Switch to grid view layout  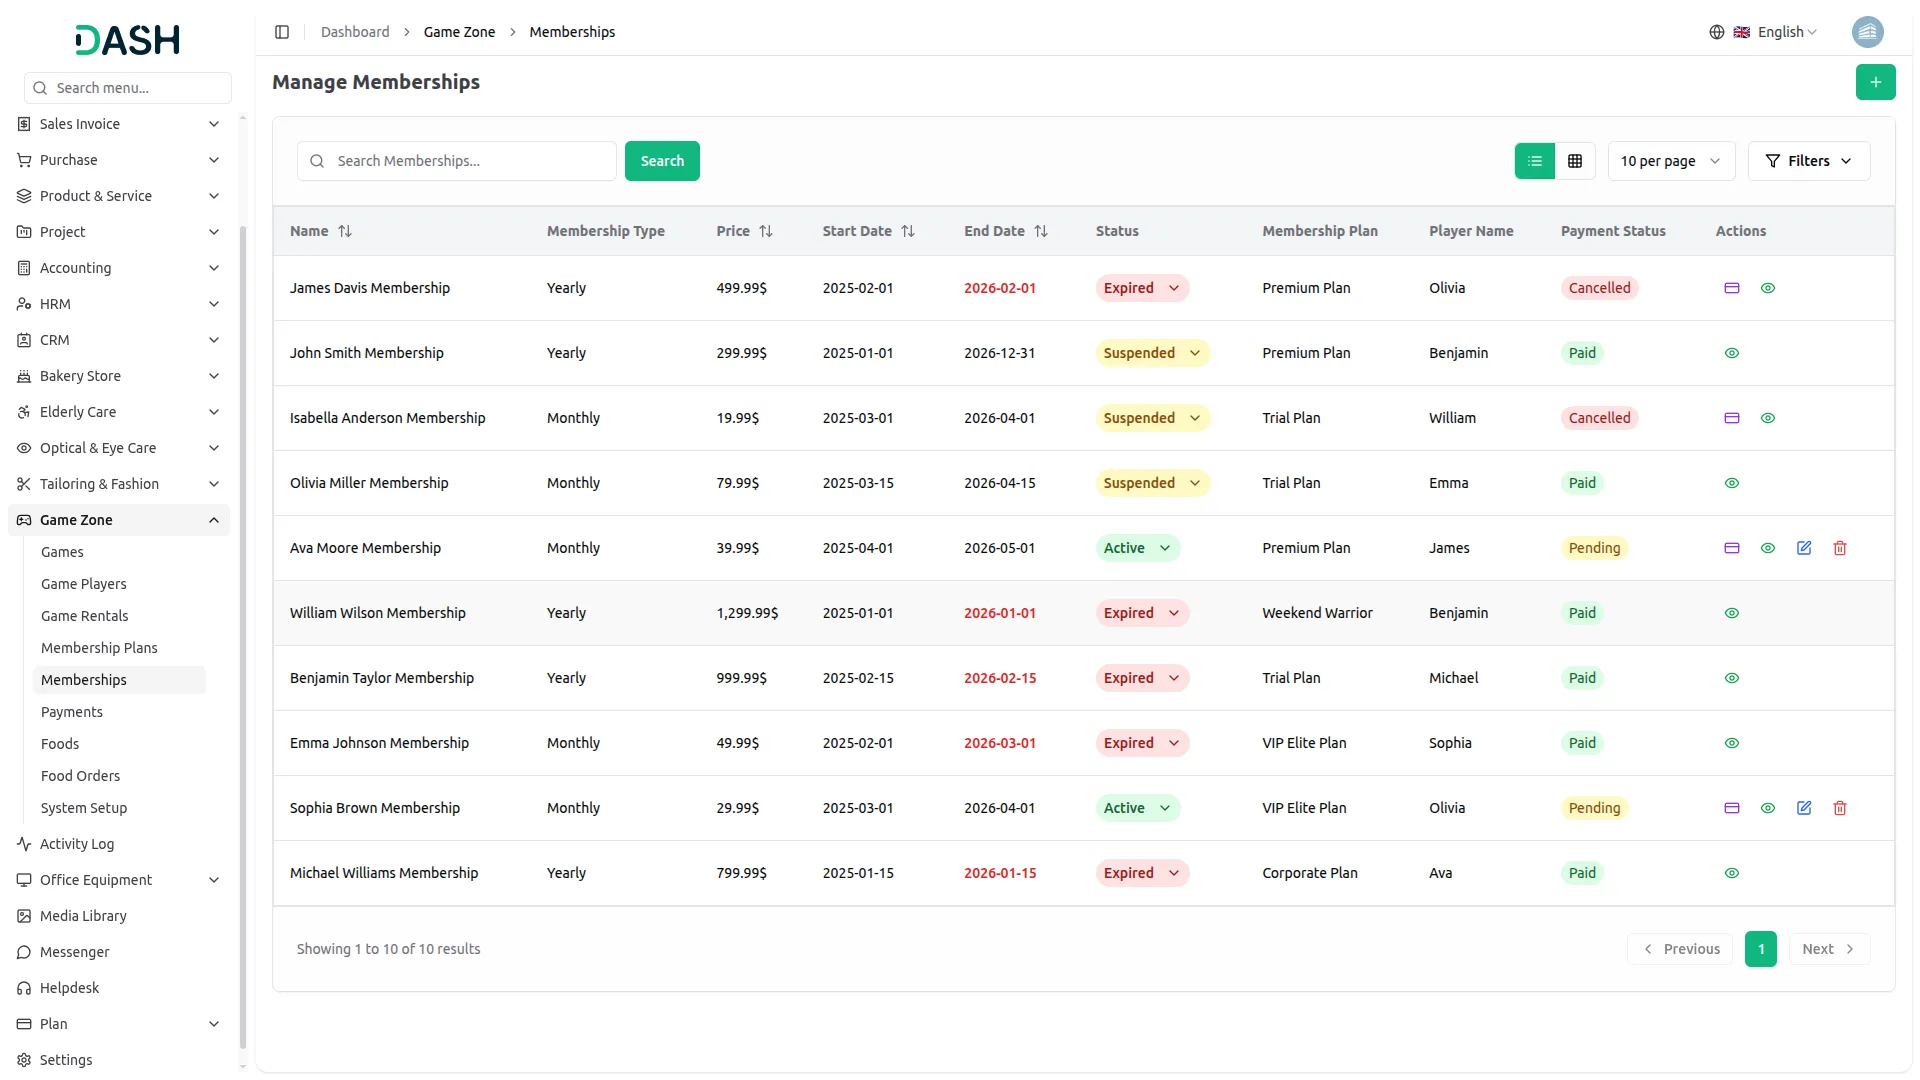coord(1574,161)
